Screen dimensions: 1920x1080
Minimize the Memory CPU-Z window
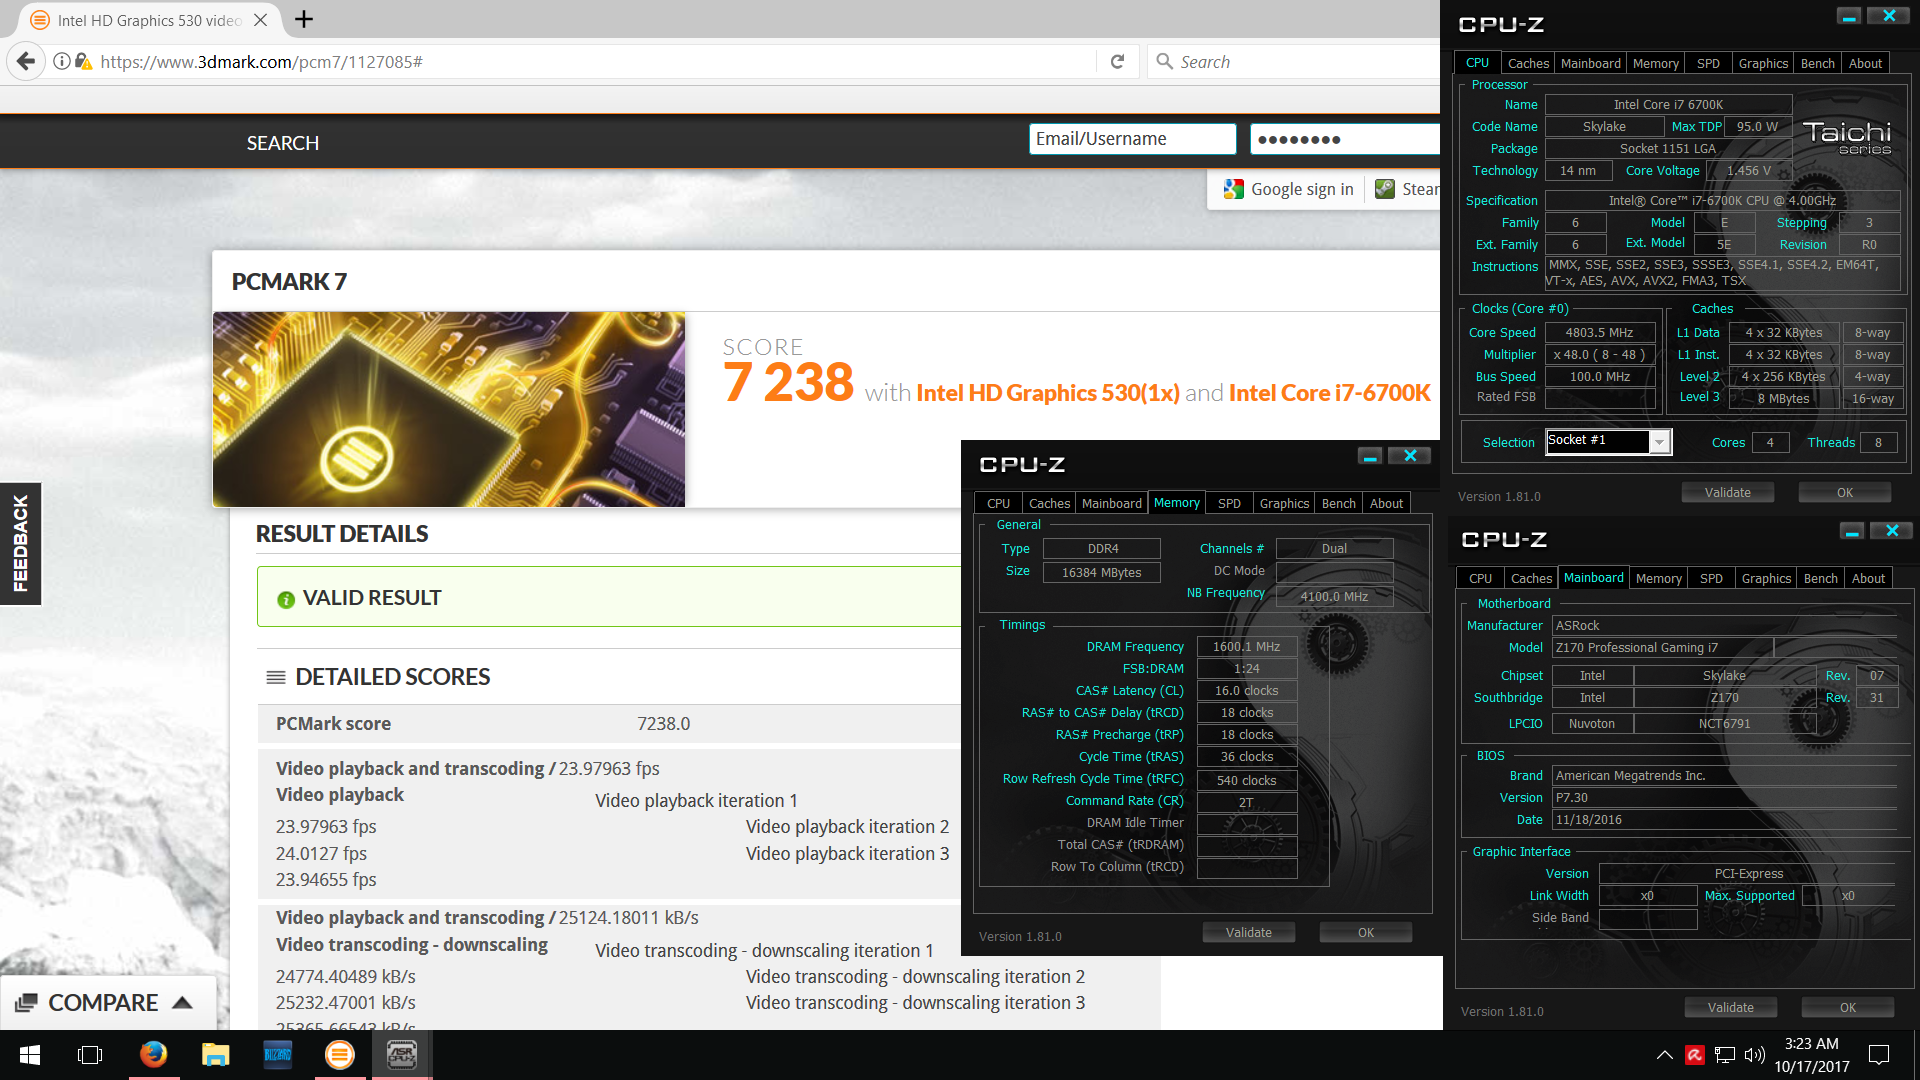(x=1370, y=456)
